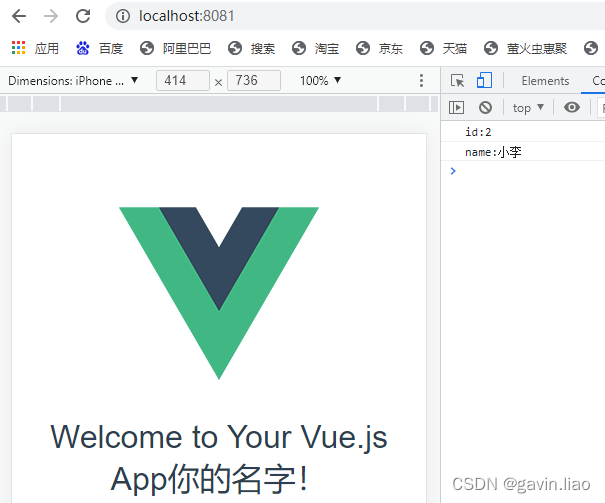Create a live expression with eye icon
Screen dimensions: 605x503
572,107
